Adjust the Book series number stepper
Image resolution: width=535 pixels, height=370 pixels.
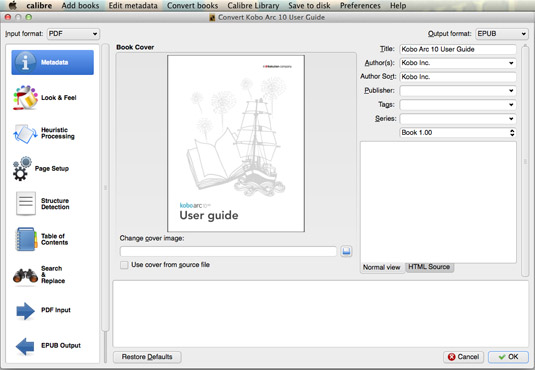tap(512, 133)
